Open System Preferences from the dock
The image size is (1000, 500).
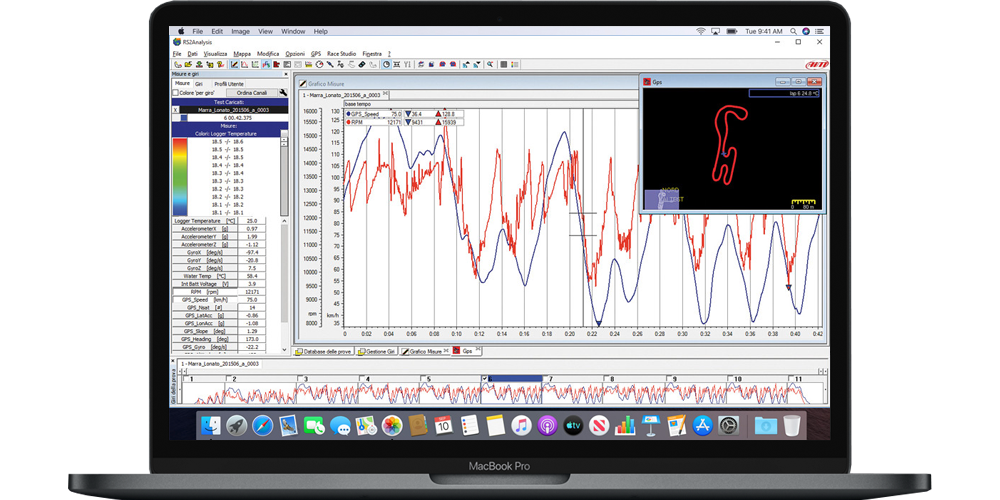coord(728,425)
